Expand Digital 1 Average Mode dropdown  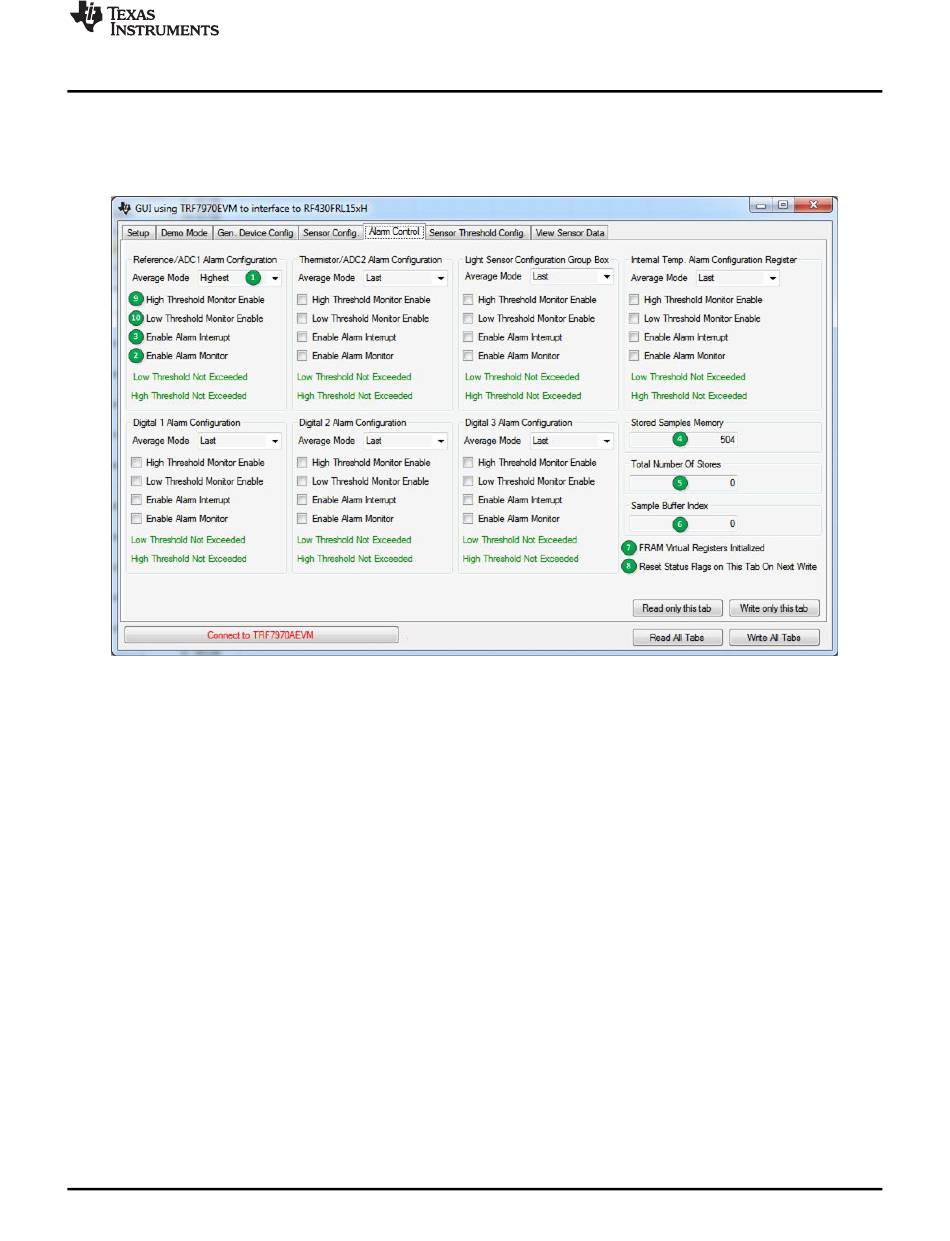point(238,440)
